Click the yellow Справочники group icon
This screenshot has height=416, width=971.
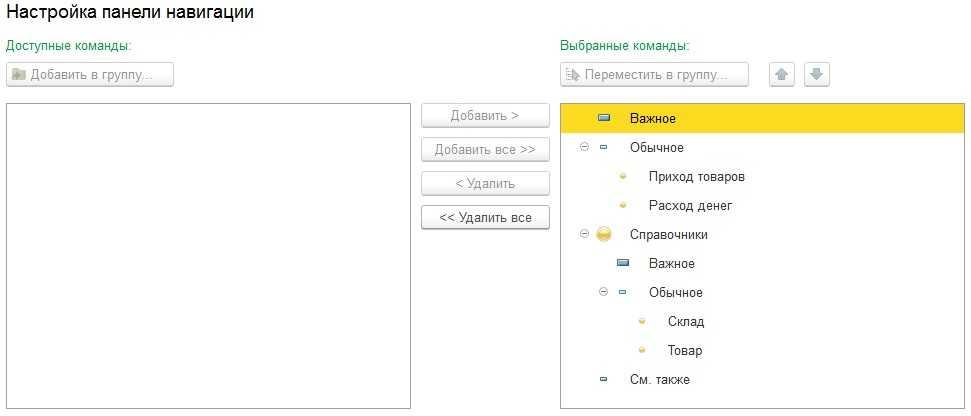(x=604, y=235)
